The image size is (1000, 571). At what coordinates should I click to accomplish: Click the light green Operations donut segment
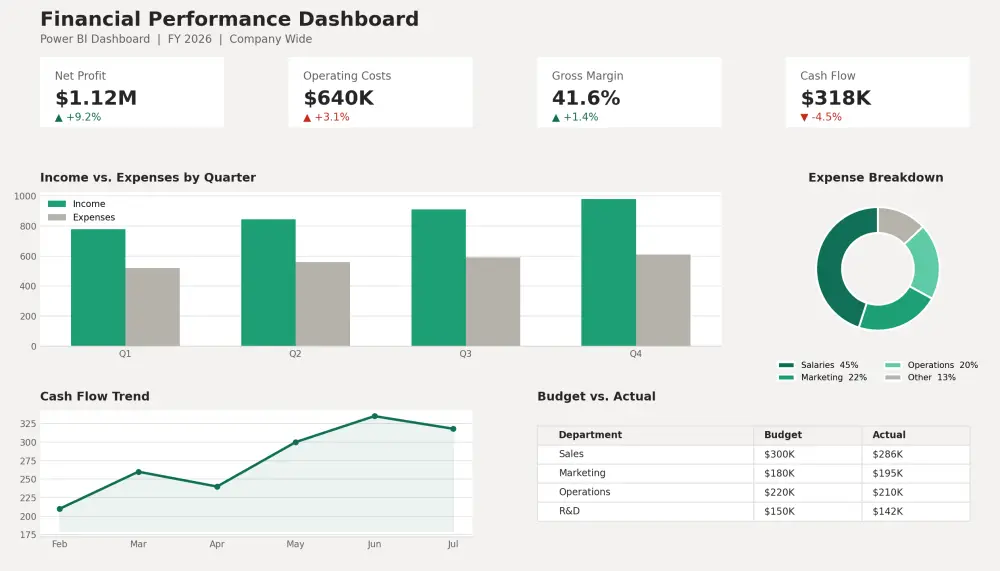coord(925,265)
